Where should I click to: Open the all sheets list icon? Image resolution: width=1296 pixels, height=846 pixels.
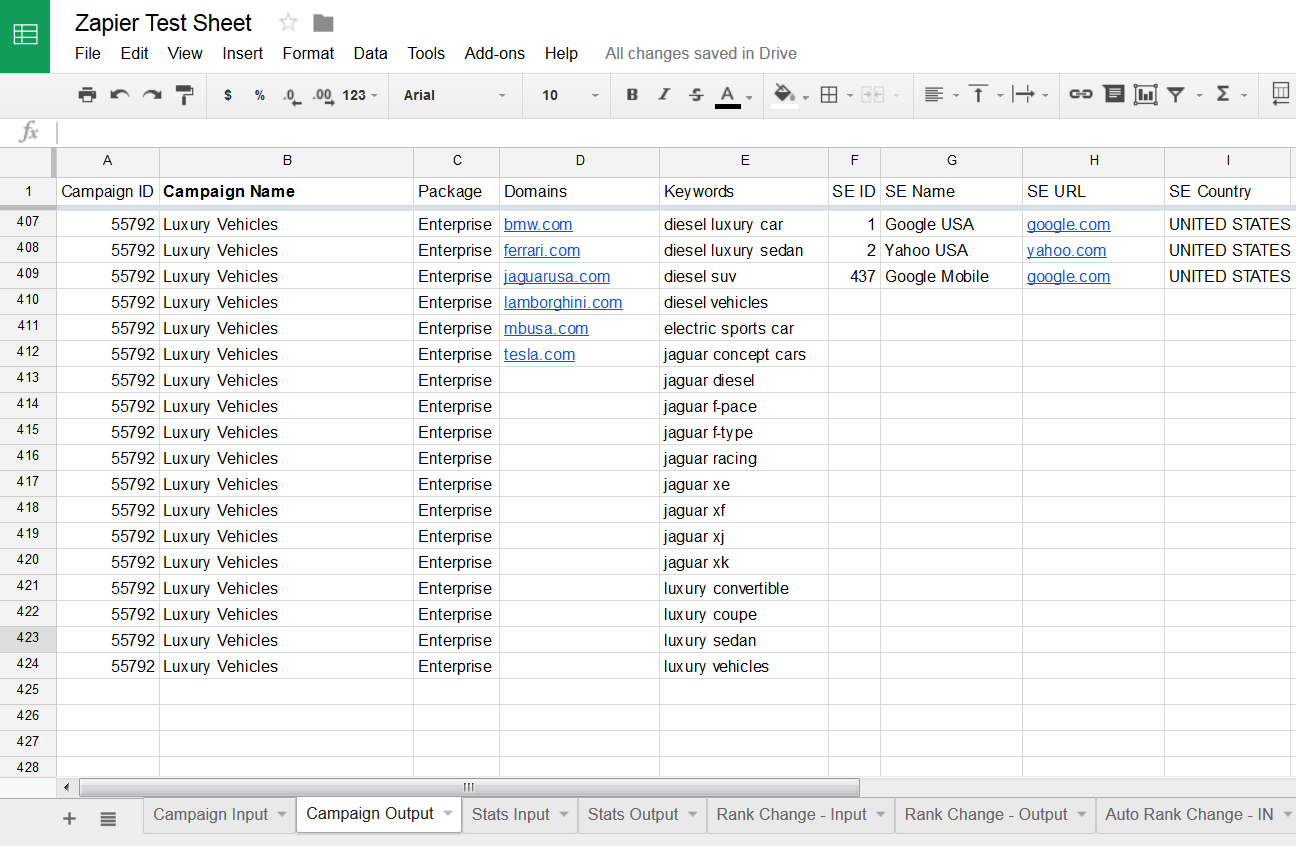108,819
